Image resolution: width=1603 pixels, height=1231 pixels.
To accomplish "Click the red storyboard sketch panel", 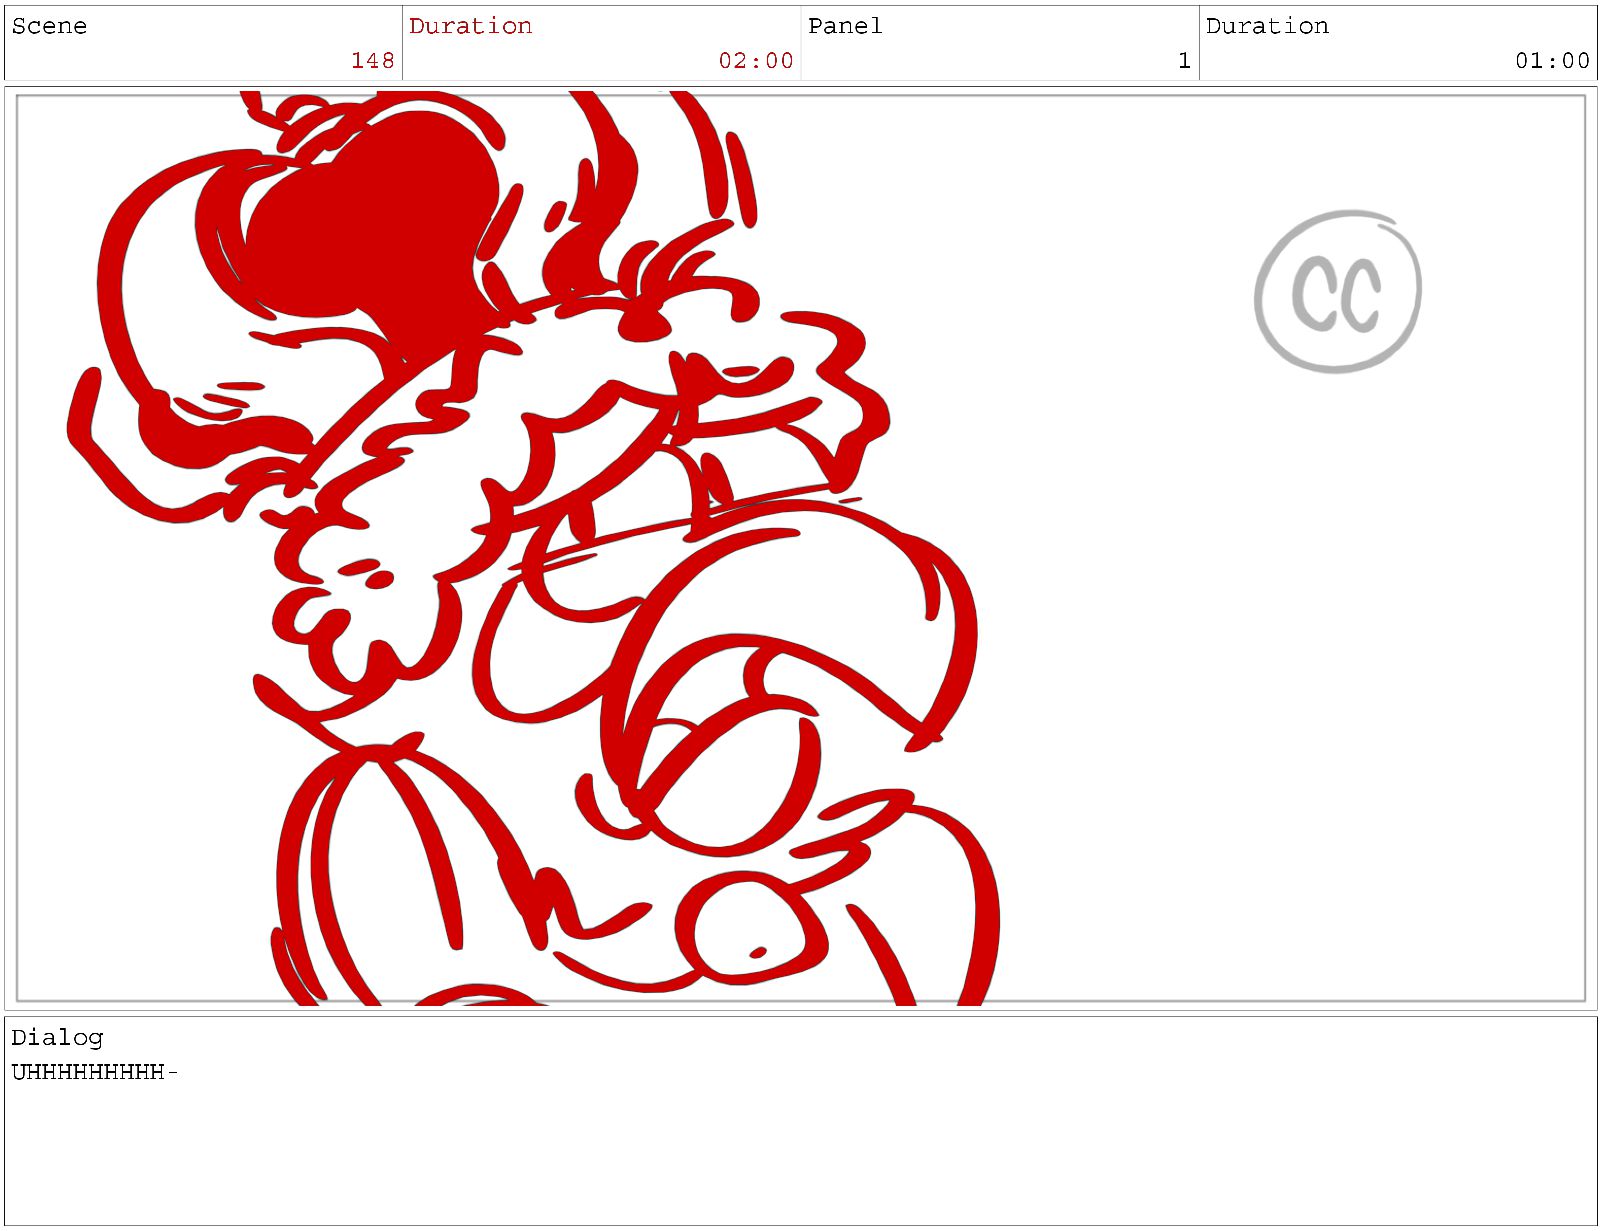I will [x=801, y=548].
